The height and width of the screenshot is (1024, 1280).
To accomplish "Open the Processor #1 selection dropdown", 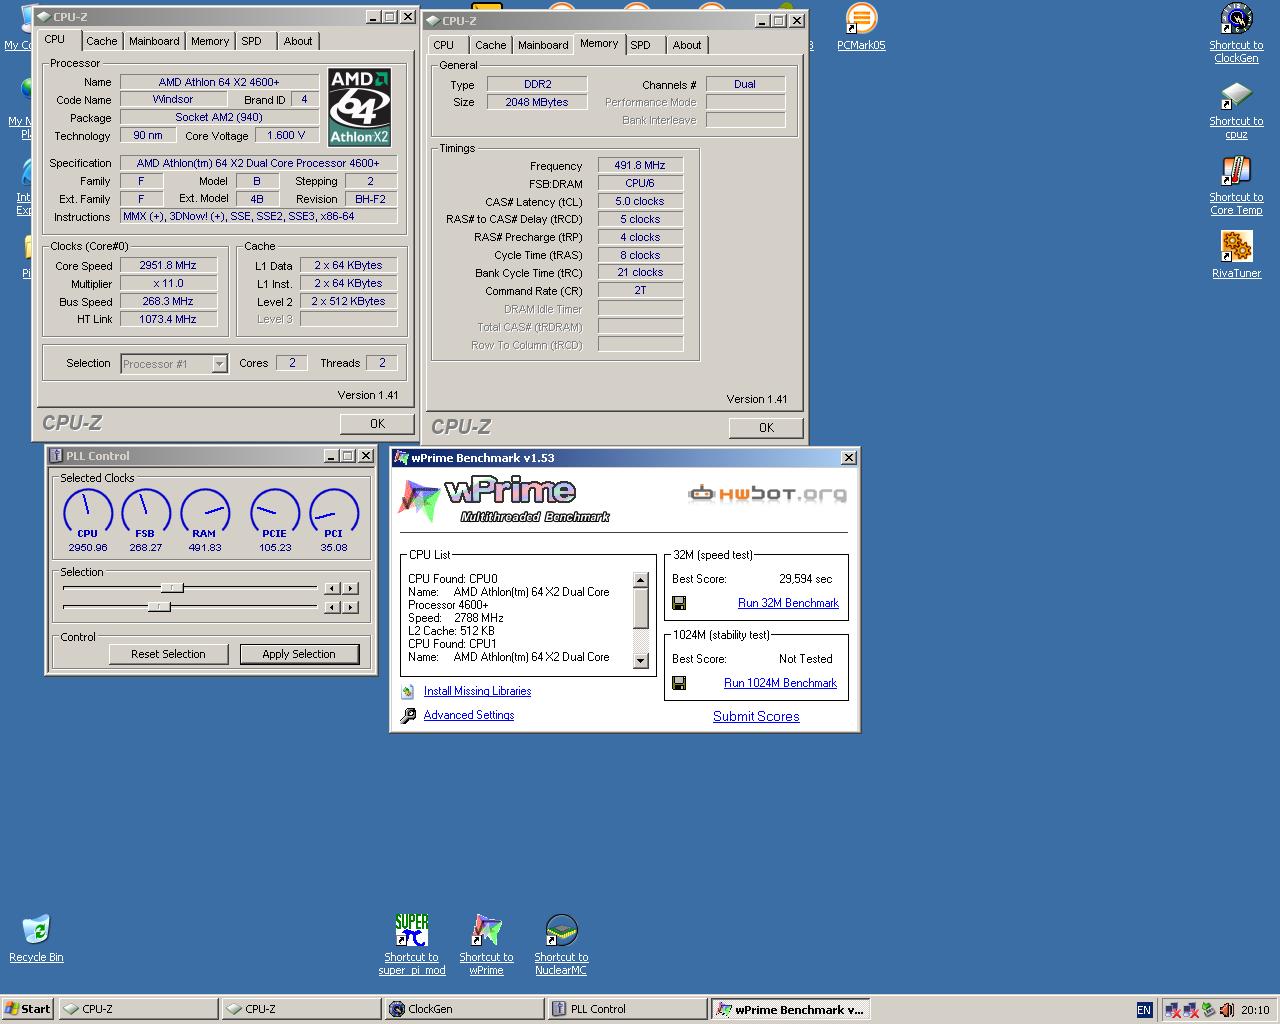I will 219,364.
